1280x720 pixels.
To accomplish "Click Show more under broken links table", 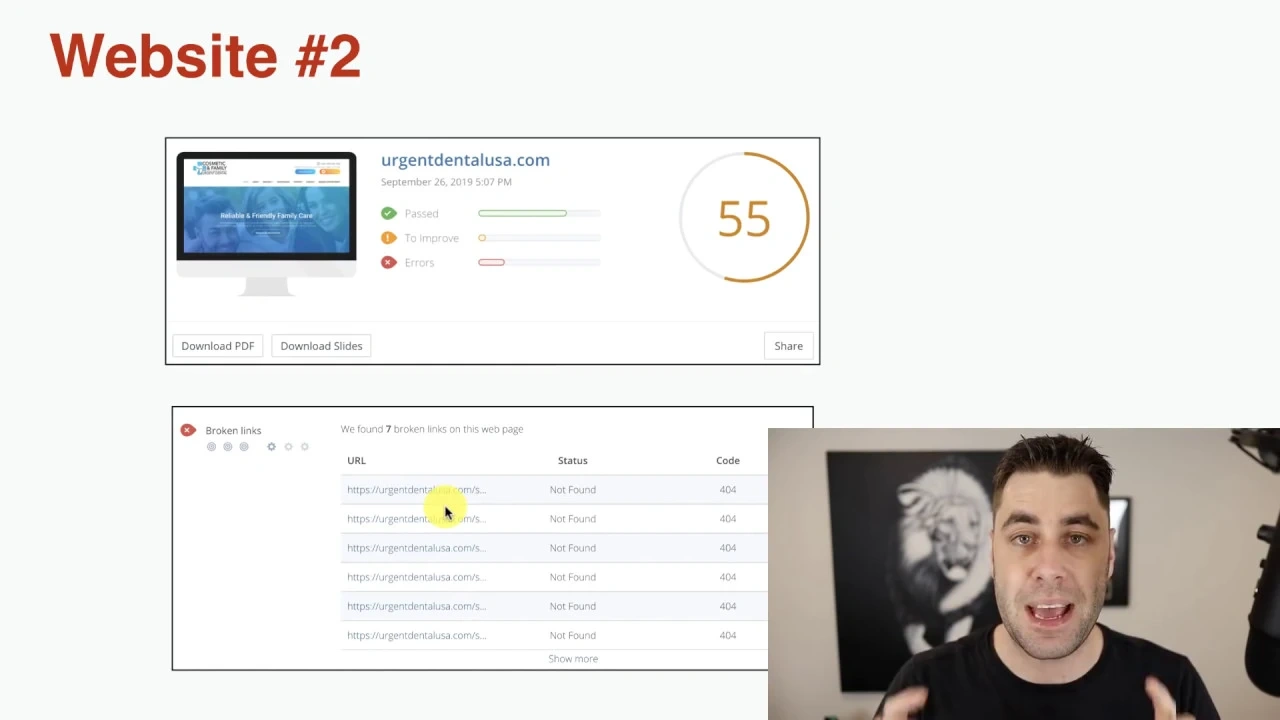I will click(x=573, y=659).
